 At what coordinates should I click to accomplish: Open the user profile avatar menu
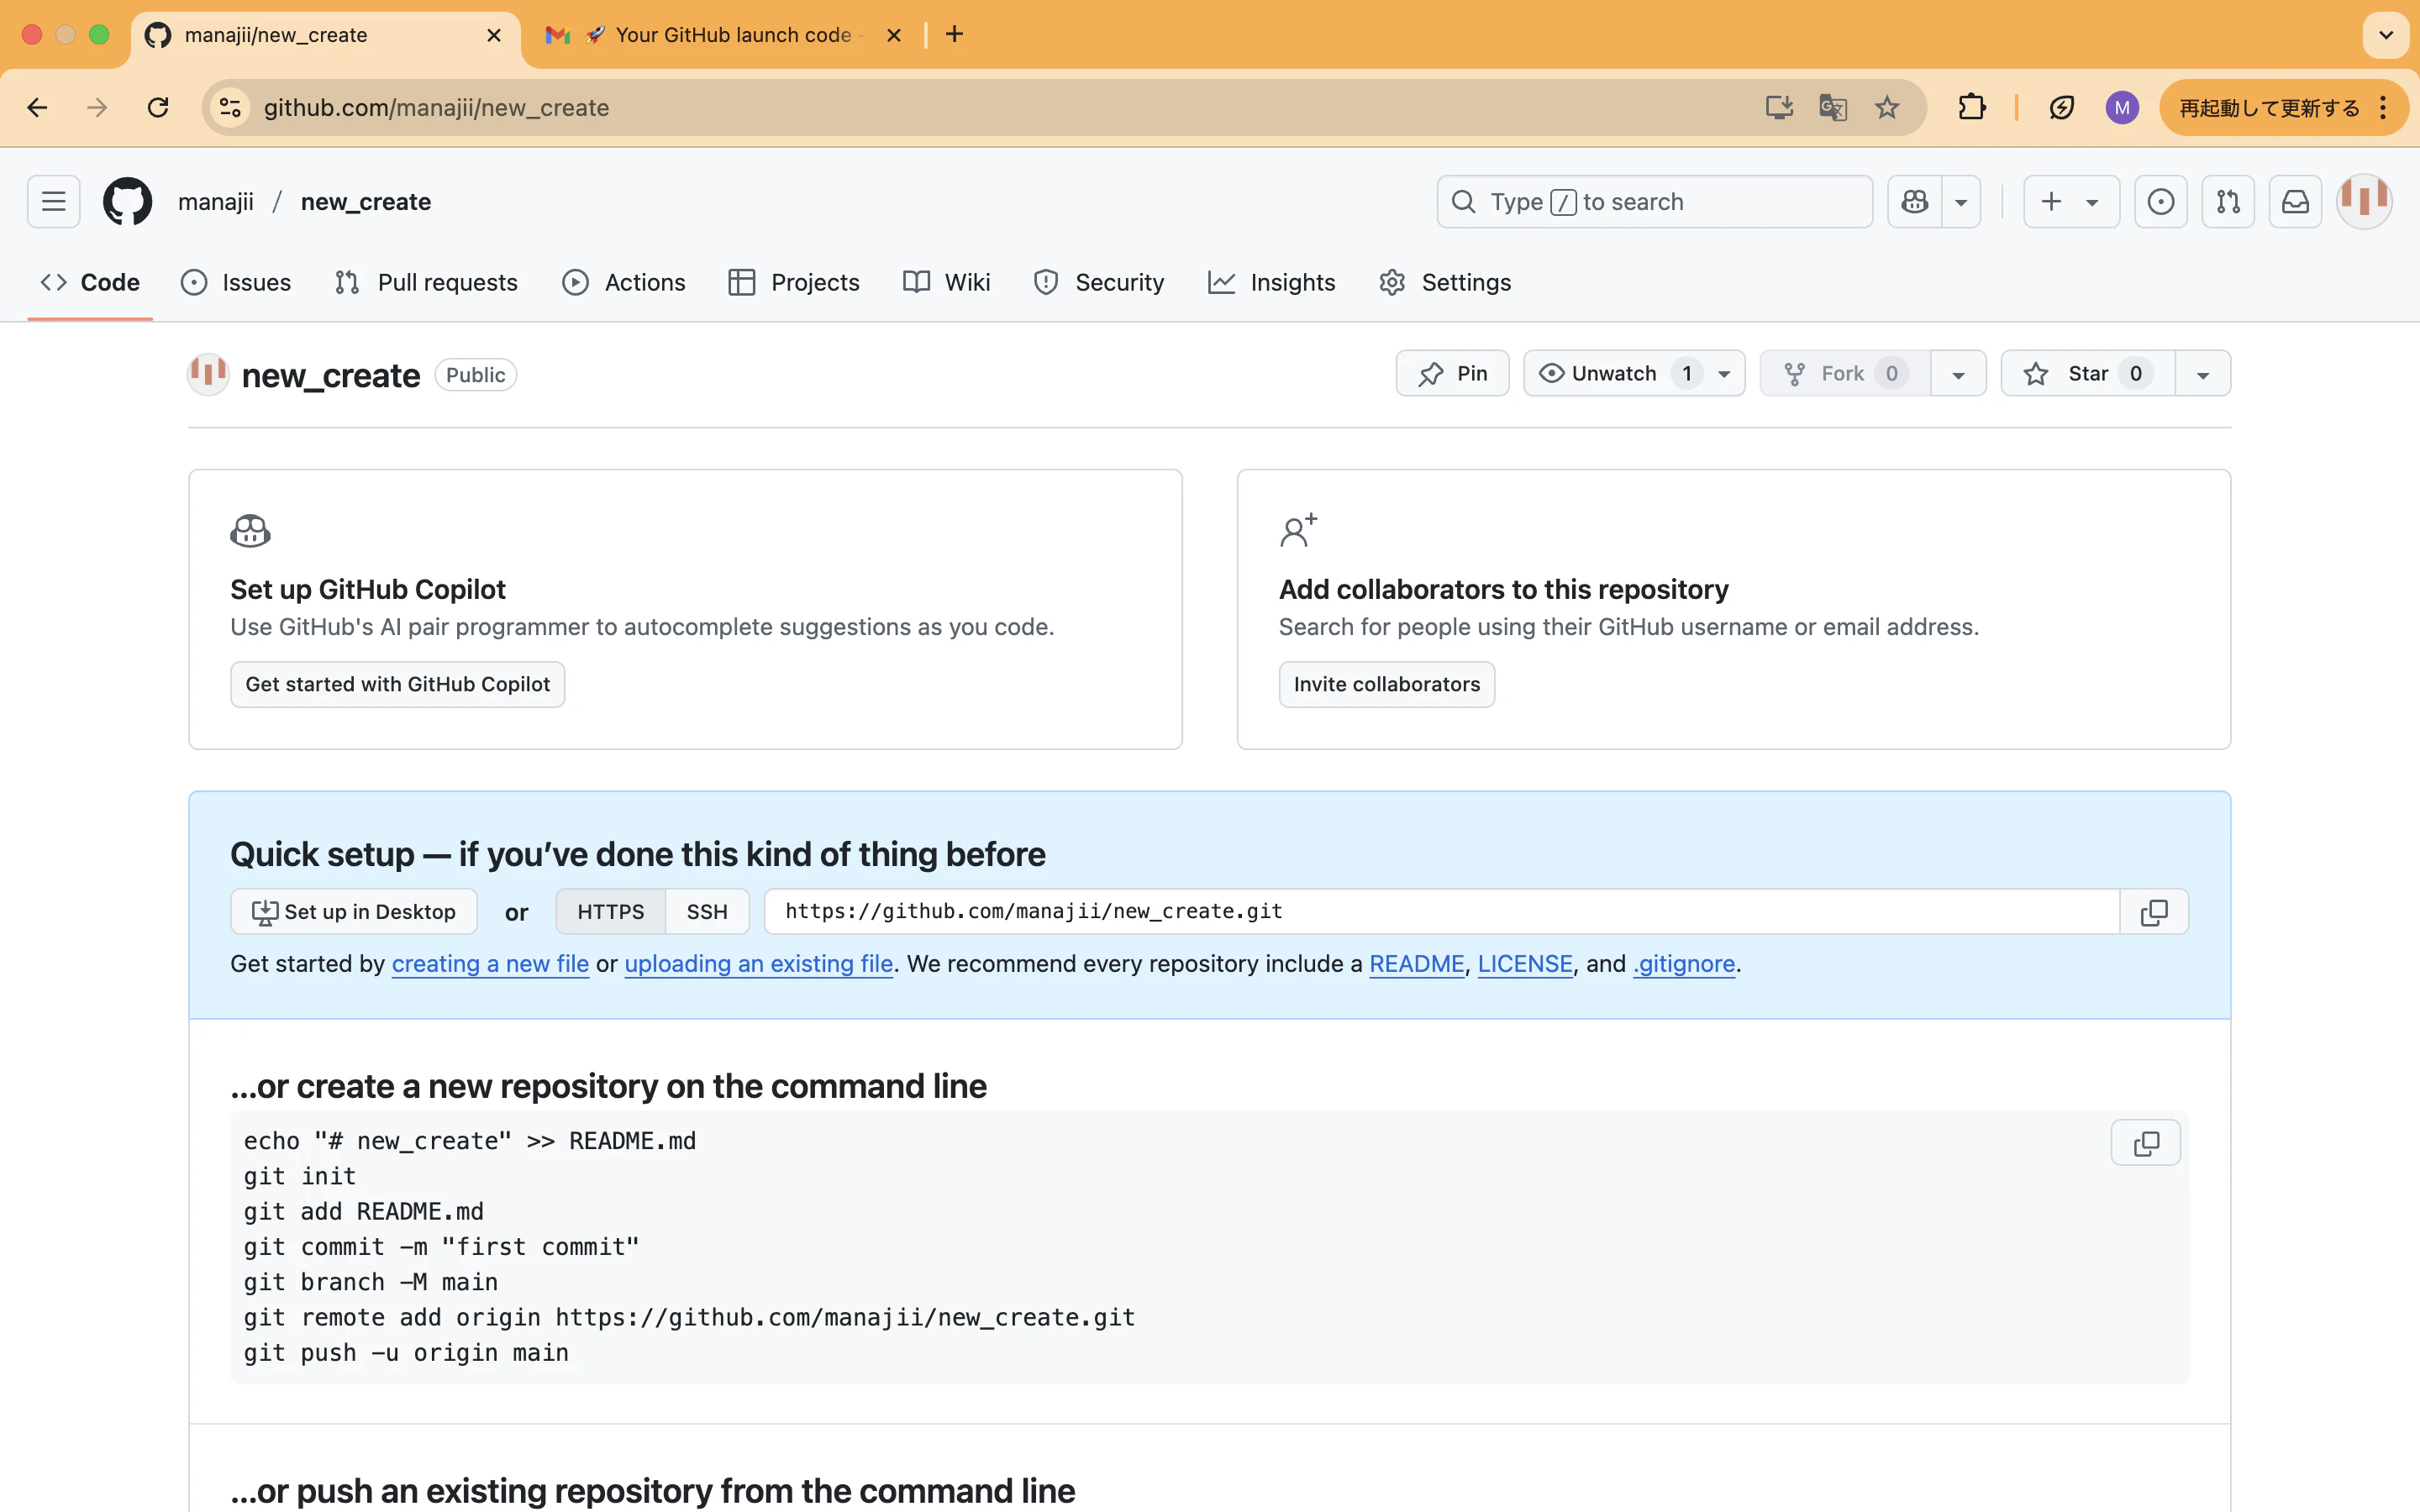coord(2364,201)
